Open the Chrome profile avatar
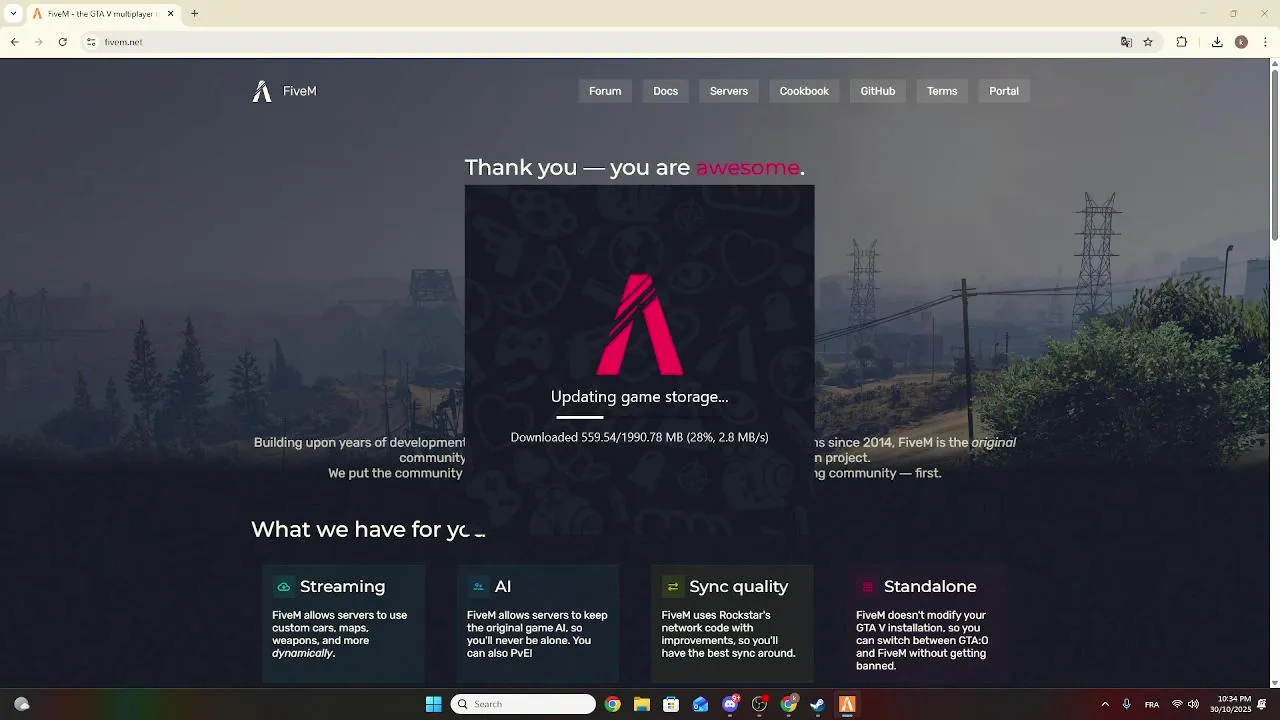1280x720 pixels. pos(1241,42)
